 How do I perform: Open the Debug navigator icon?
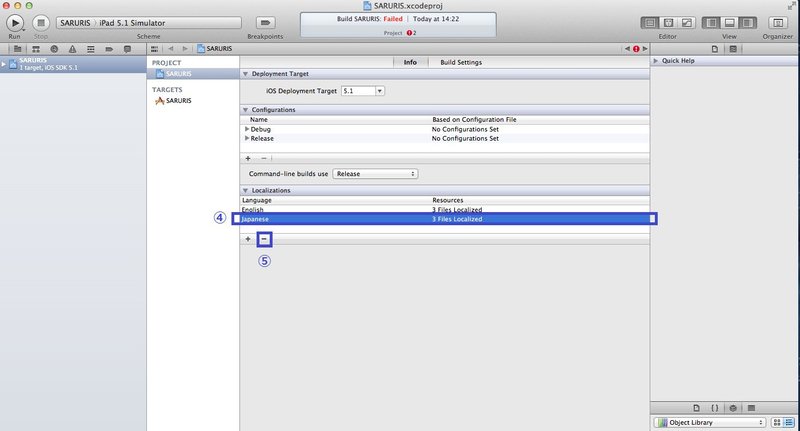tap(91, 49)
